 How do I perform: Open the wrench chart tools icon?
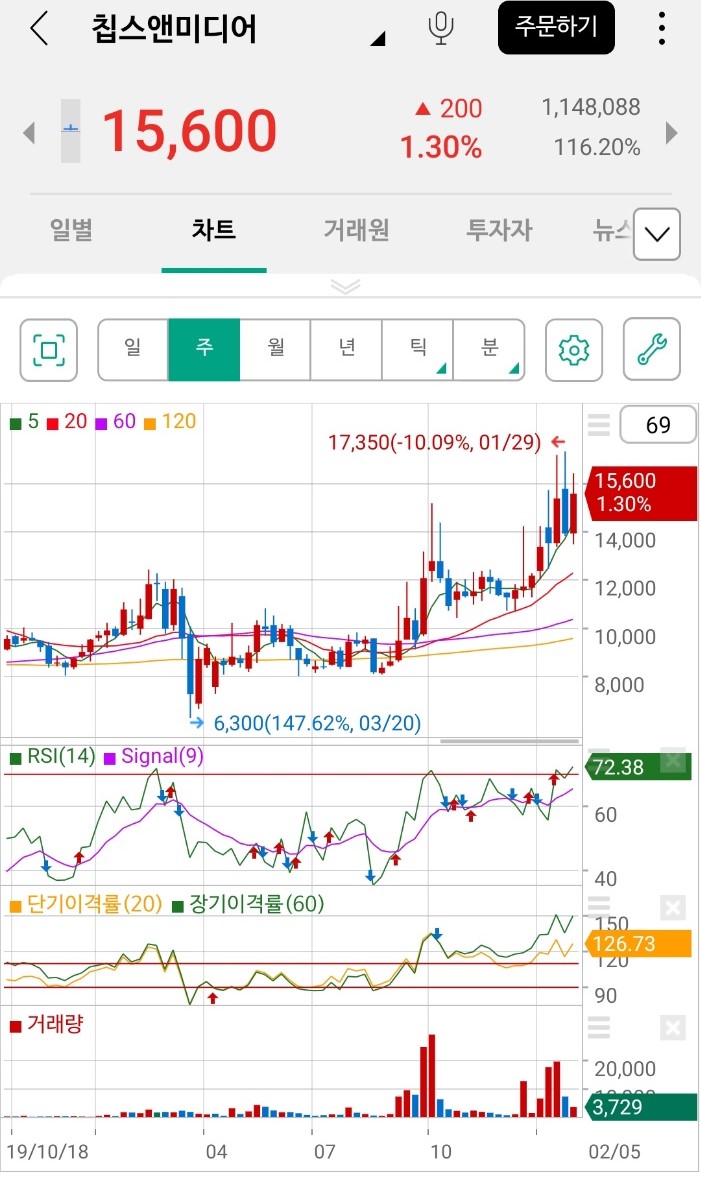coord(652,350)
